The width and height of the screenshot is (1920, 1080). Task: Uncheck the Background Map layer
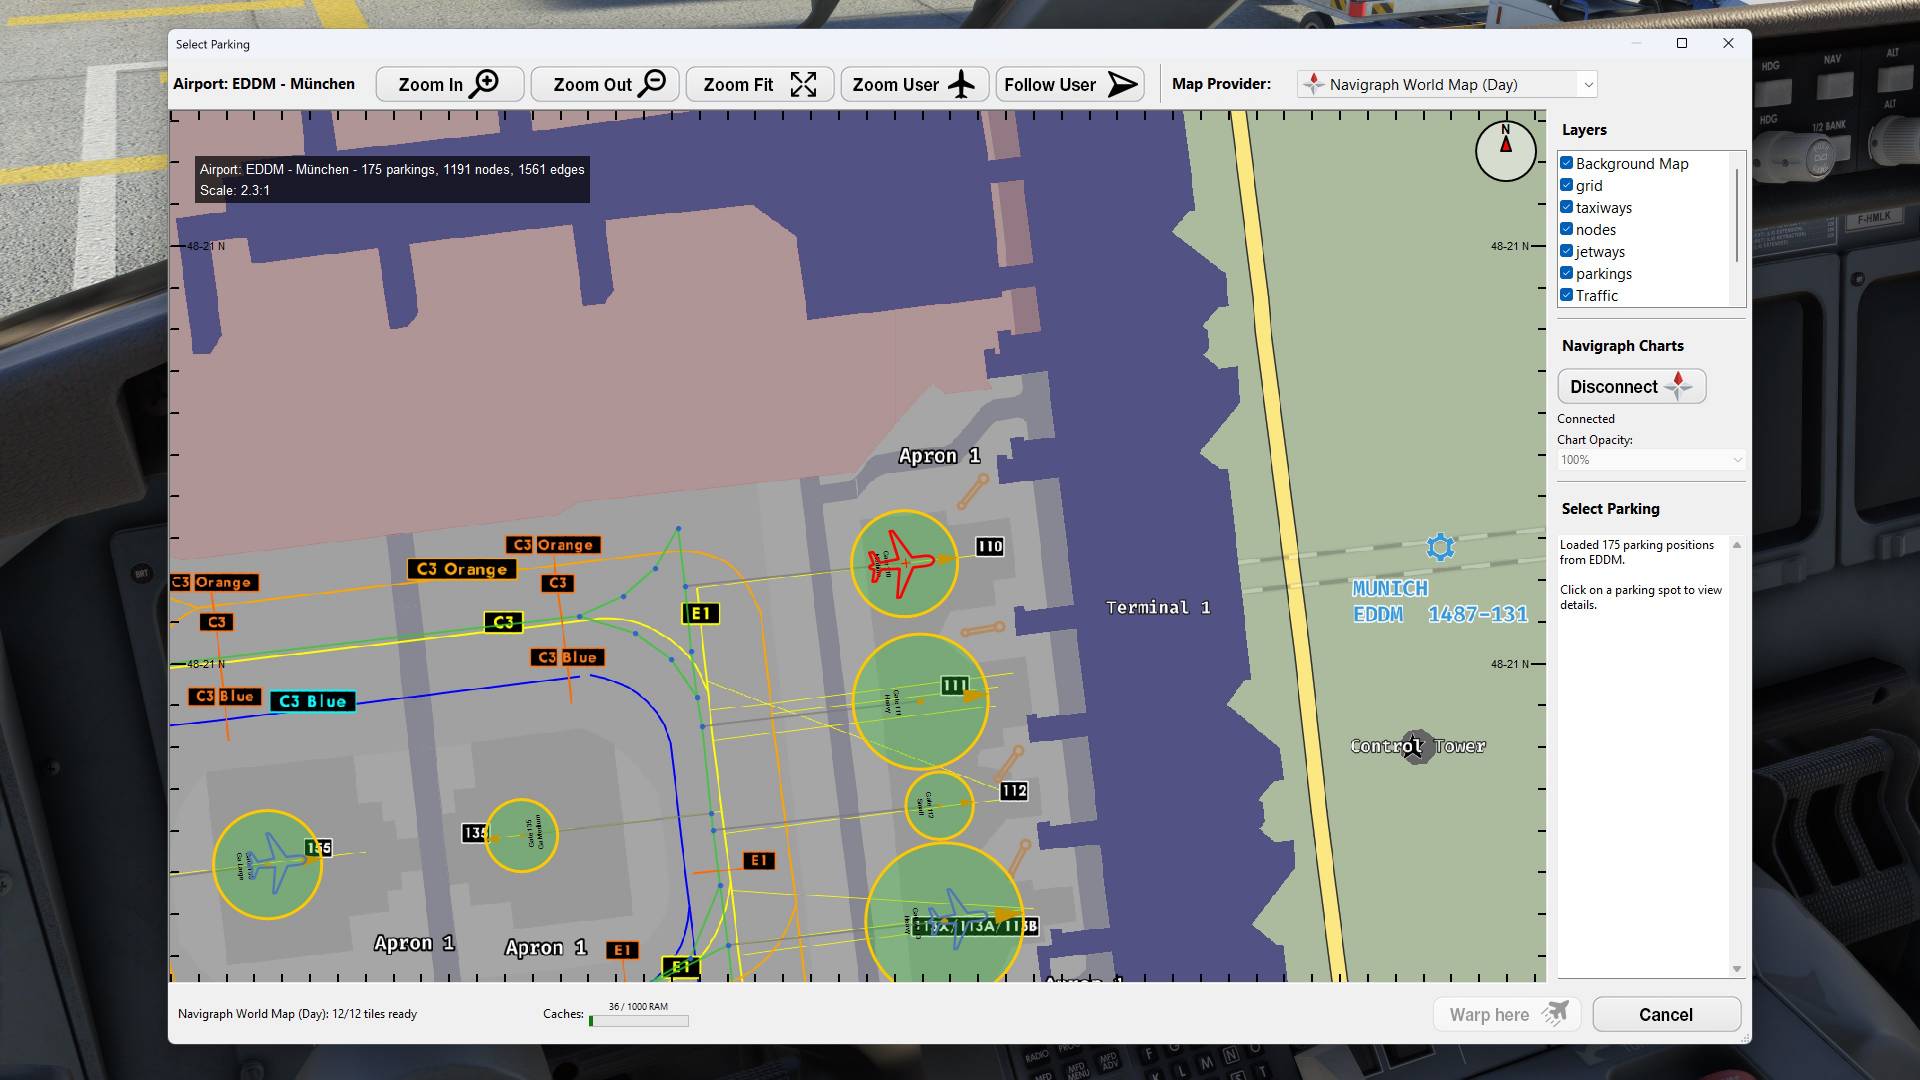pos(1567,163)
